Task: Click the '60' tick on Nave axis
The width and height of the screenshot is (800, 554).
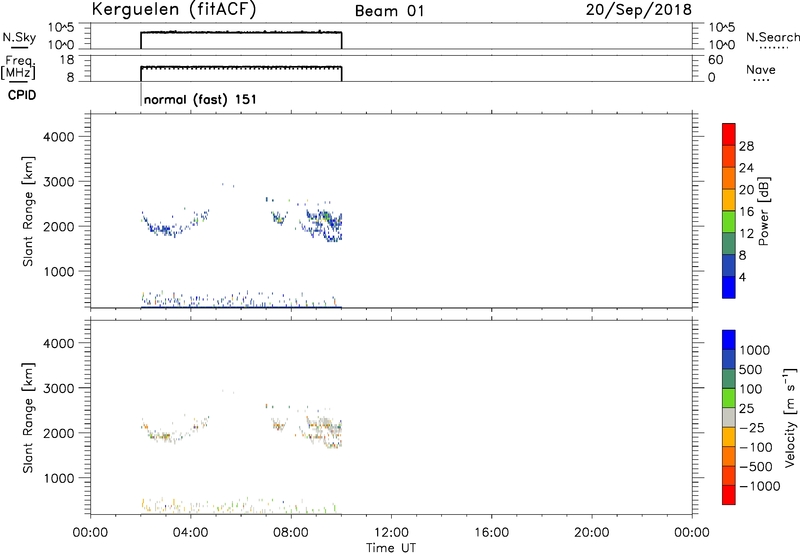Action: click(716, 60)
